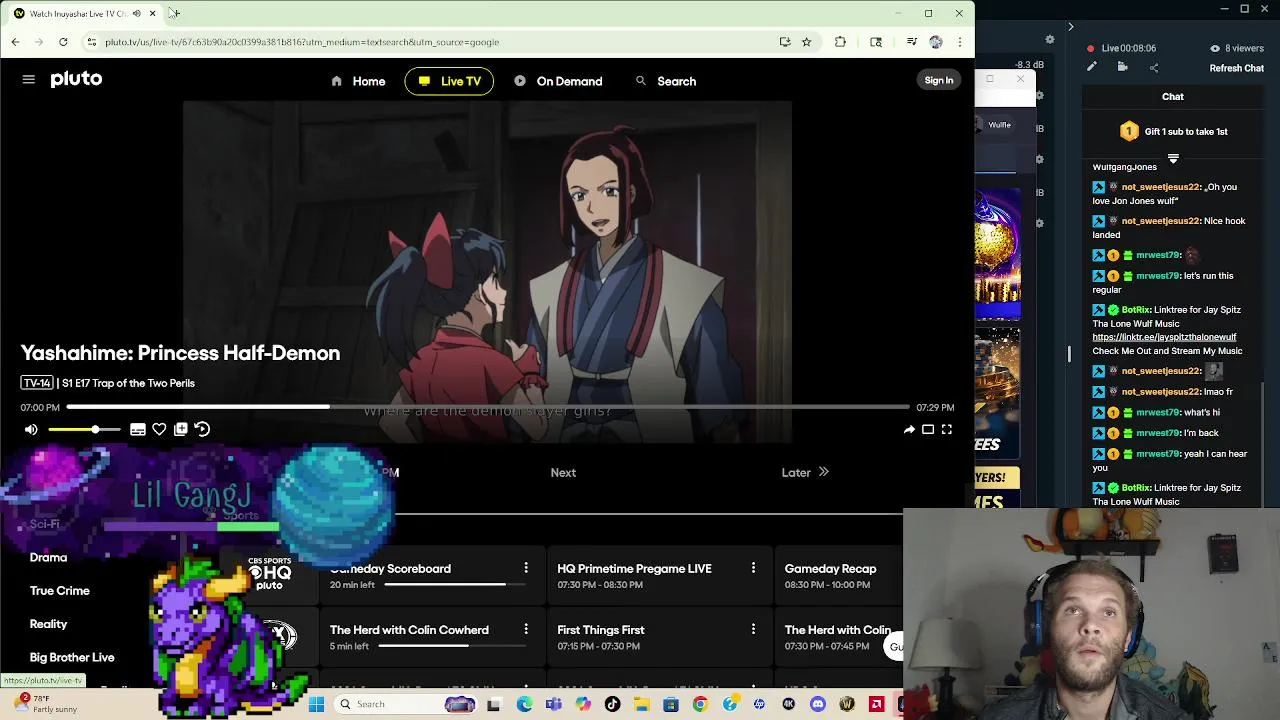Toggle theater mode player icon

pos(928,429)
